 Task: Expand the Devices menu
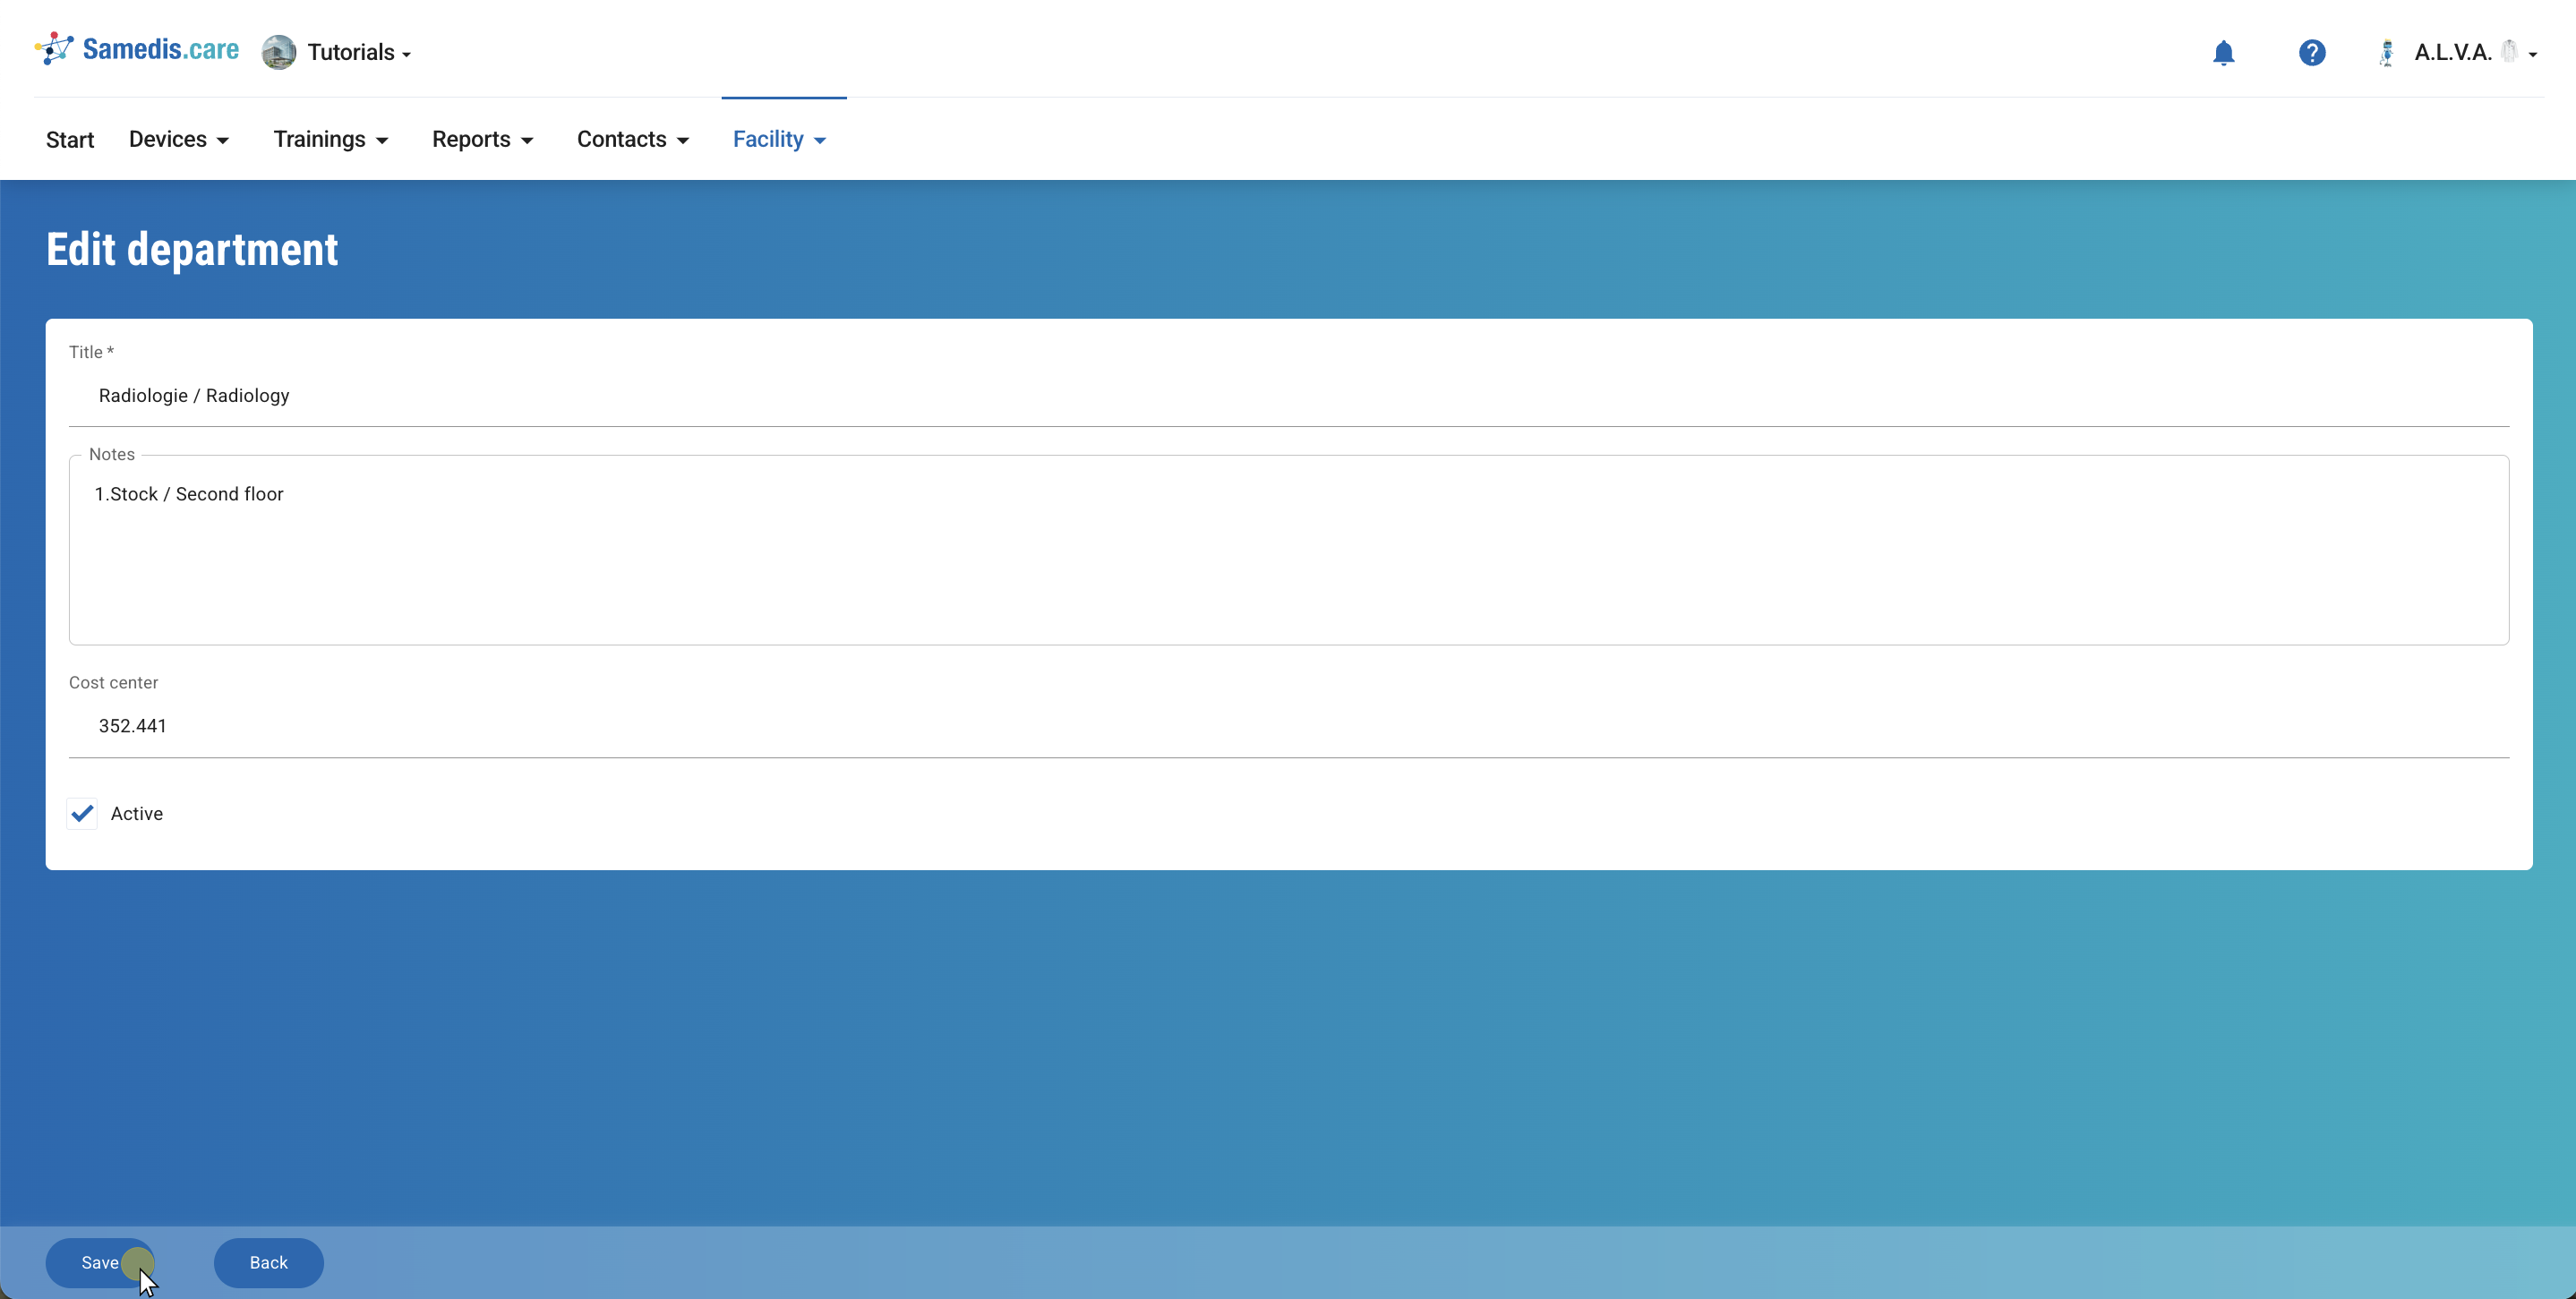[x=179, y=139]
